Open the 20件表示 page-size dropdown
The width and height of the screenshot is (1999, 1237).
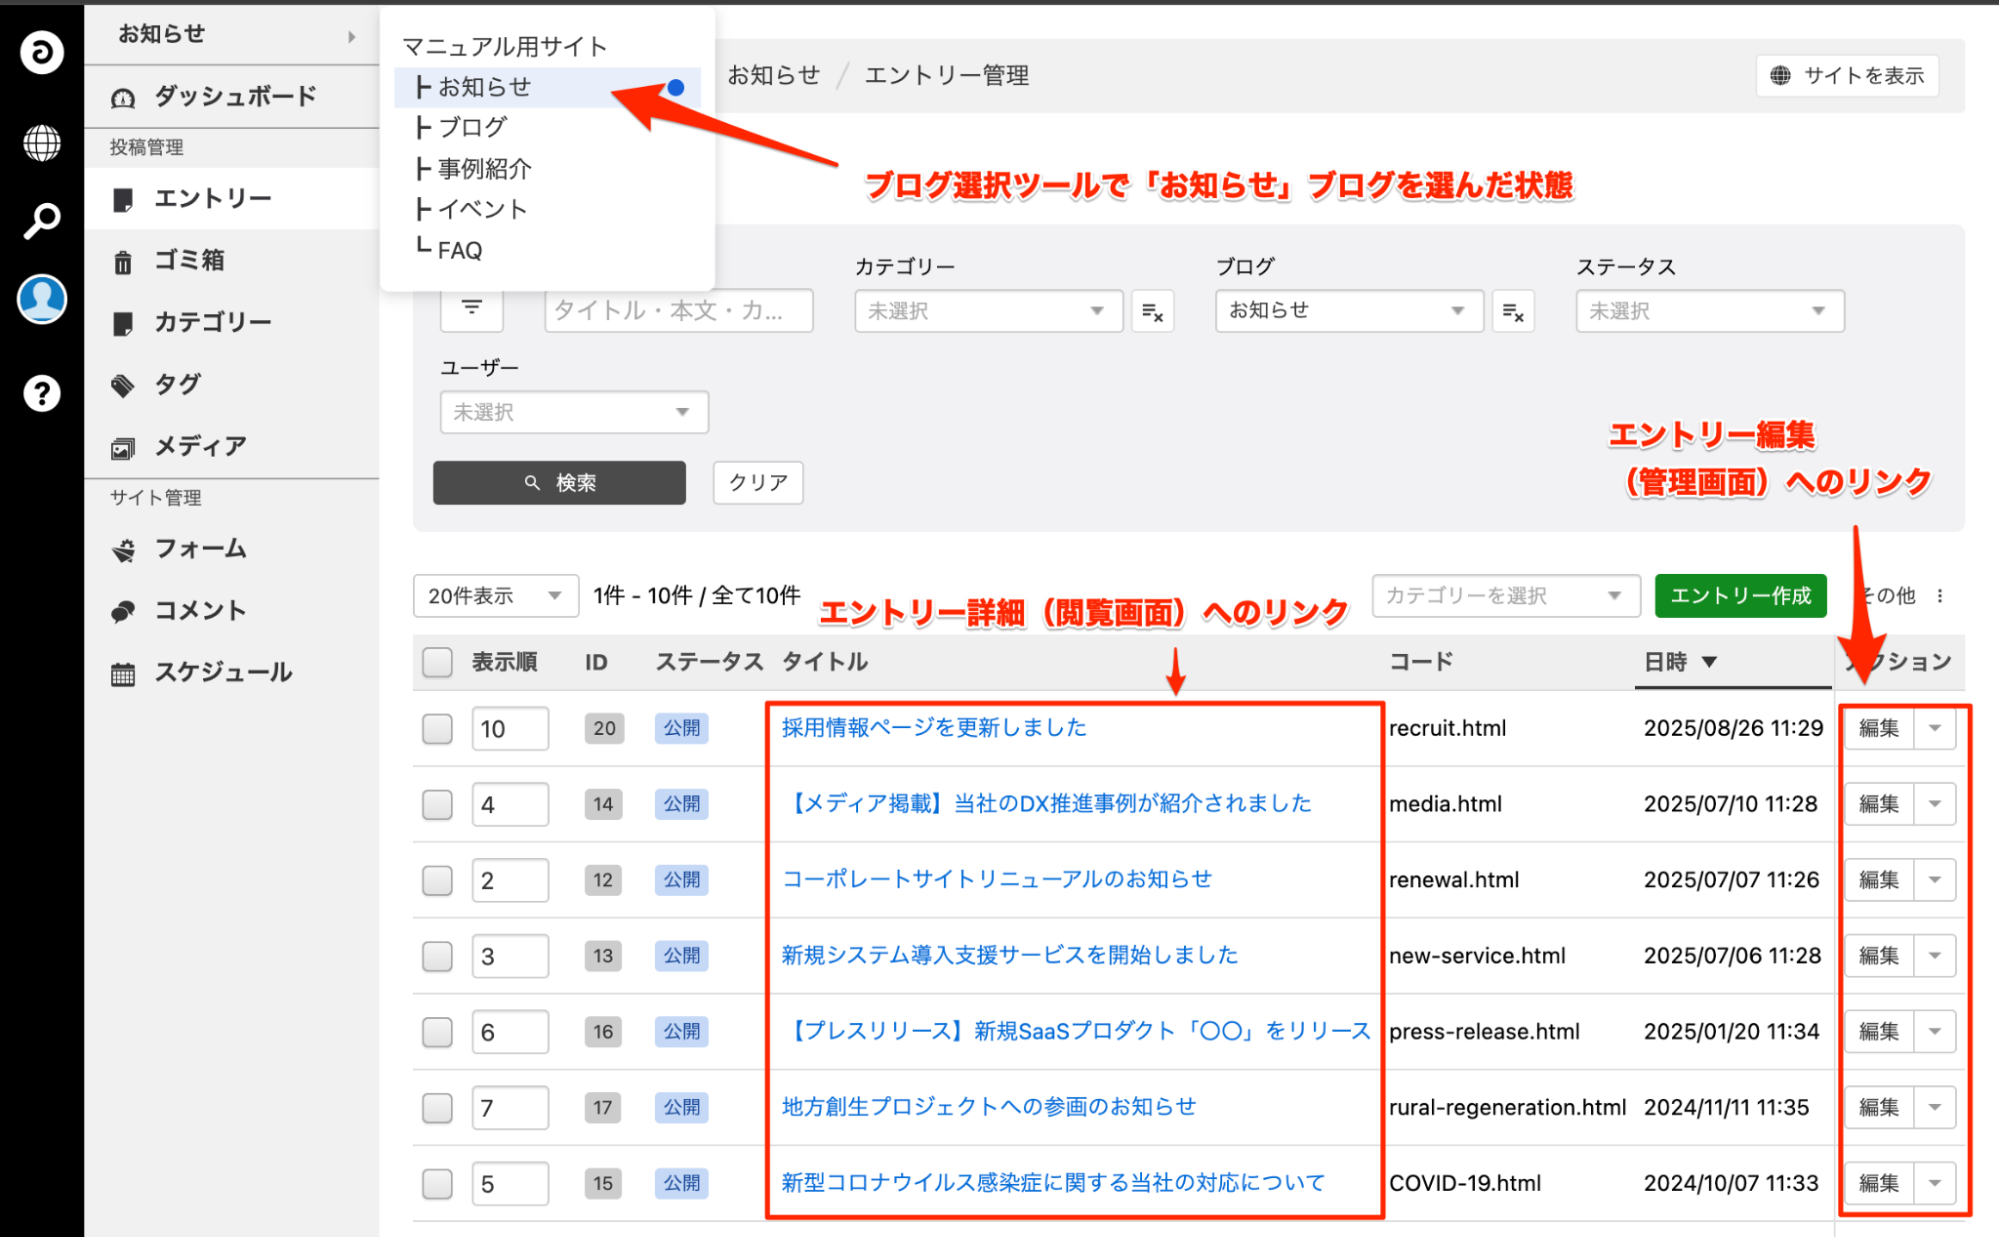click(x=495, y=596)
